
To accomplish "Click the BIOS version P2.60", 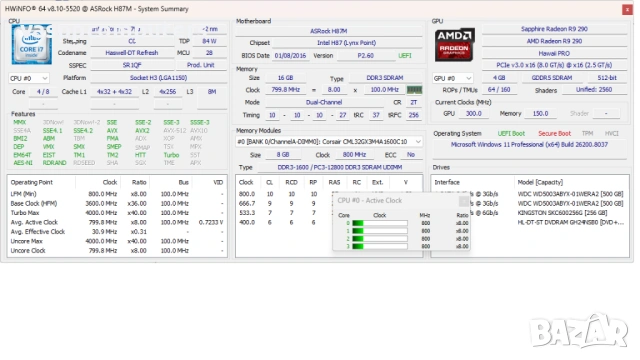I will point(366,56).
